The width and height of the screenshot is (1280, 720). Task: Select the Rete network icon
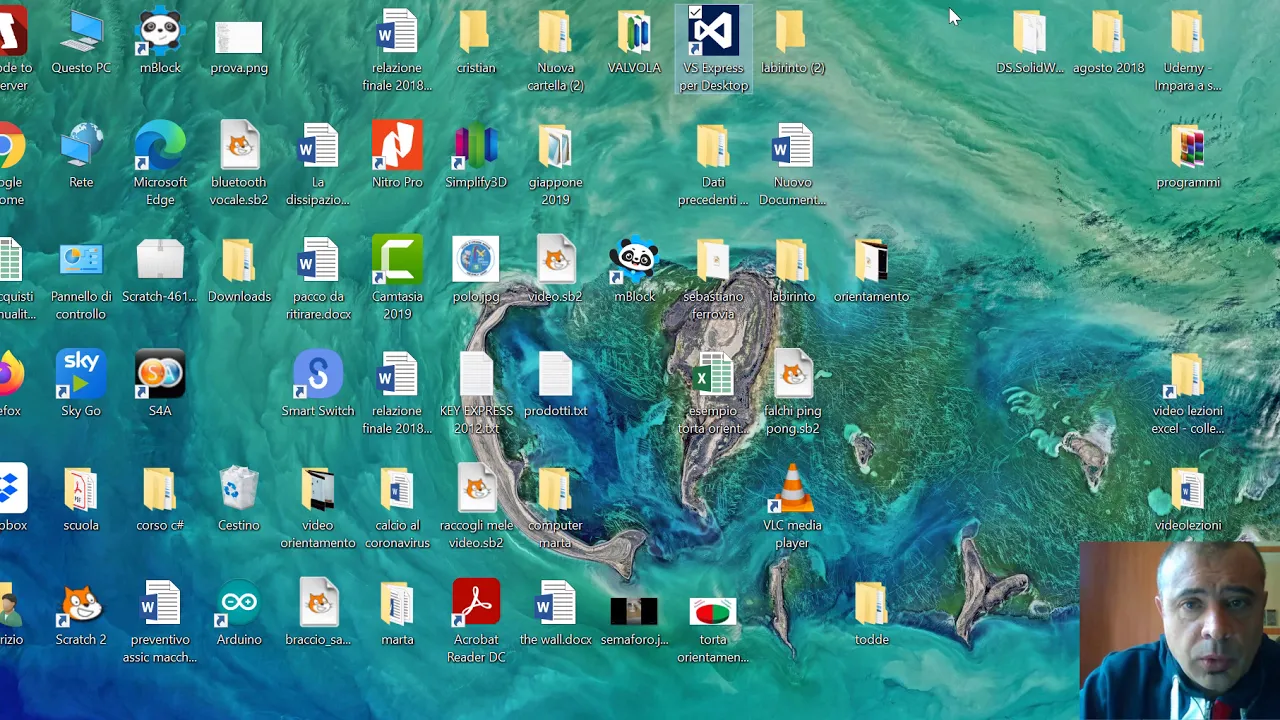point(81,156)
